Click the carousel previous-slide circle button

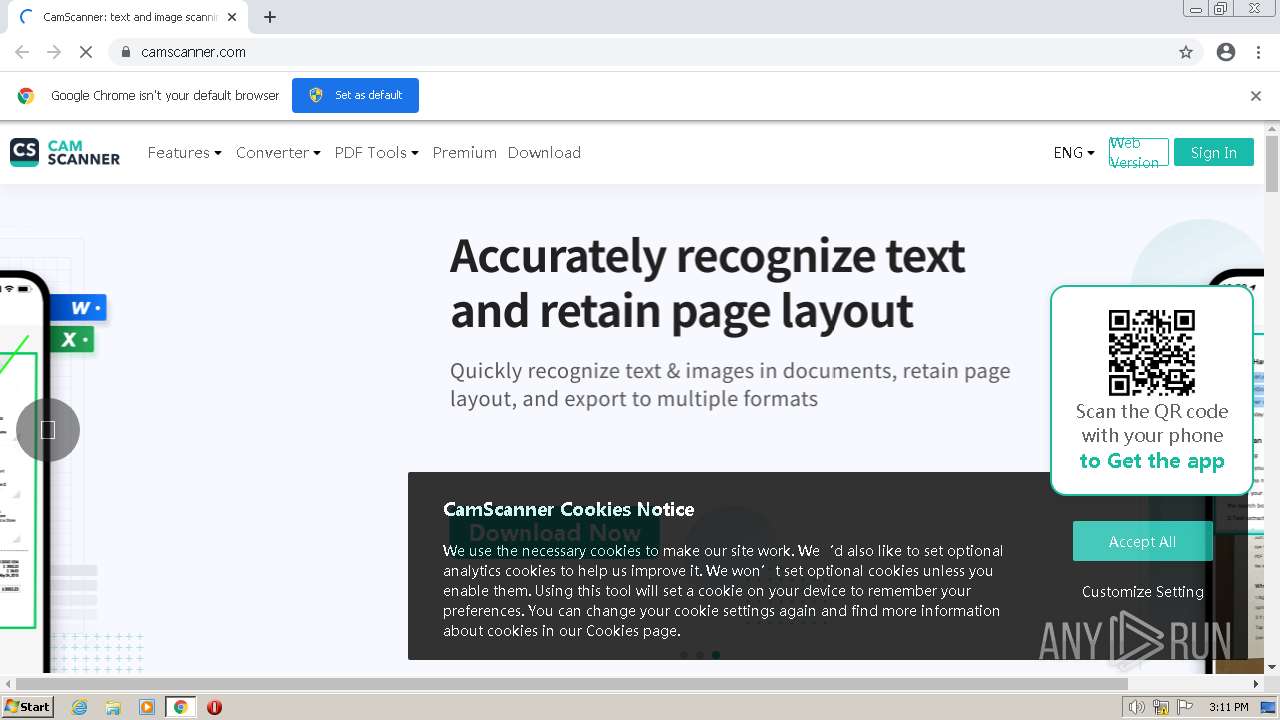pos(47,430)
